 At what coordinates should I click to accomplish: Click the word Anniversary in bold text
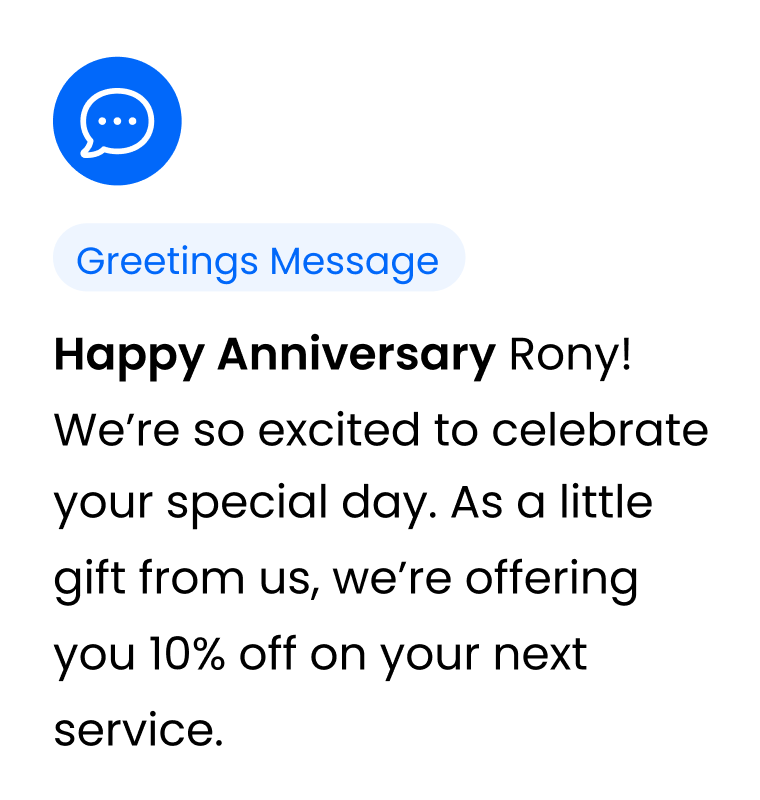[x=357, y=356]
